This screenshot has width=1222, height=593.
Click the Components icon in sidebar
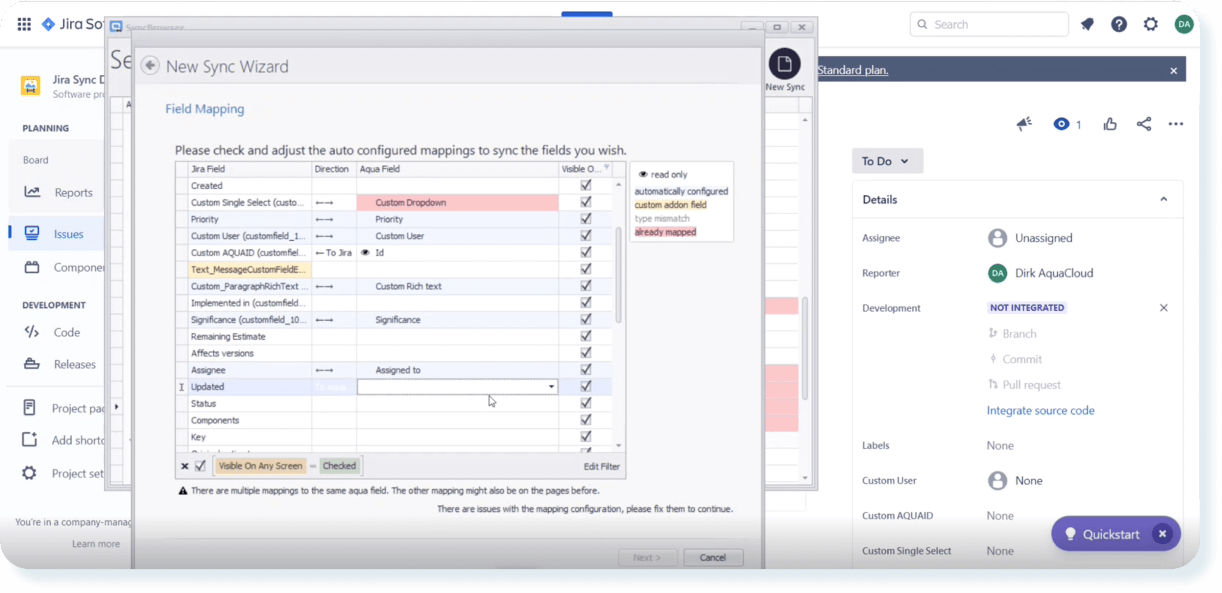pos(32,267)
